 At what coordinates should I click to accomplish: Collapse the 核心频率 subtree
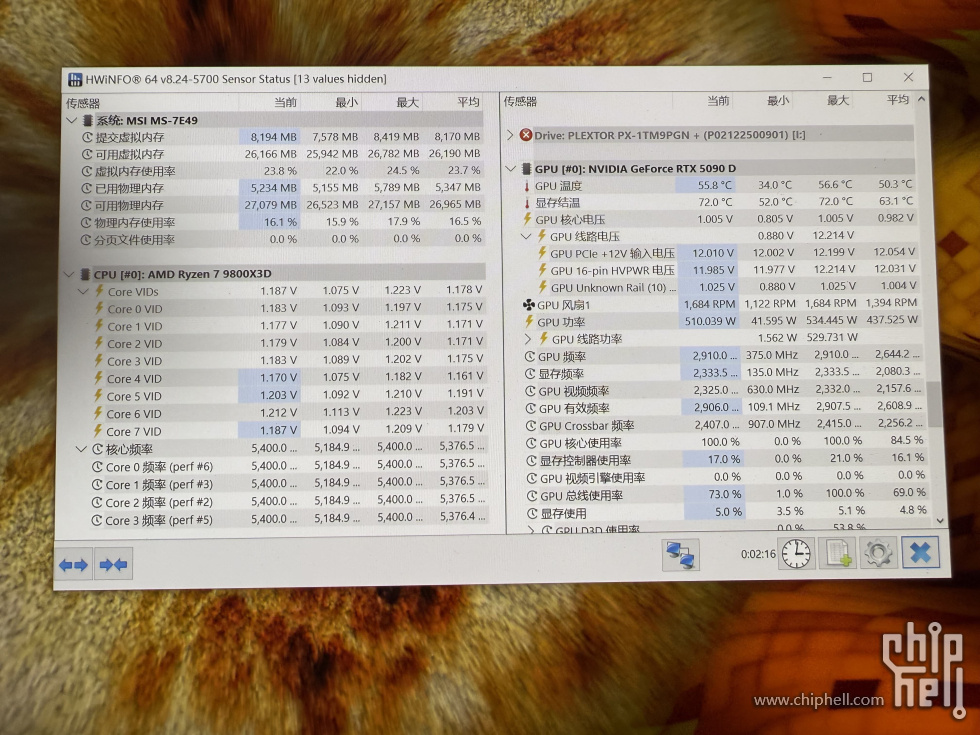click(x=81, y=449)
